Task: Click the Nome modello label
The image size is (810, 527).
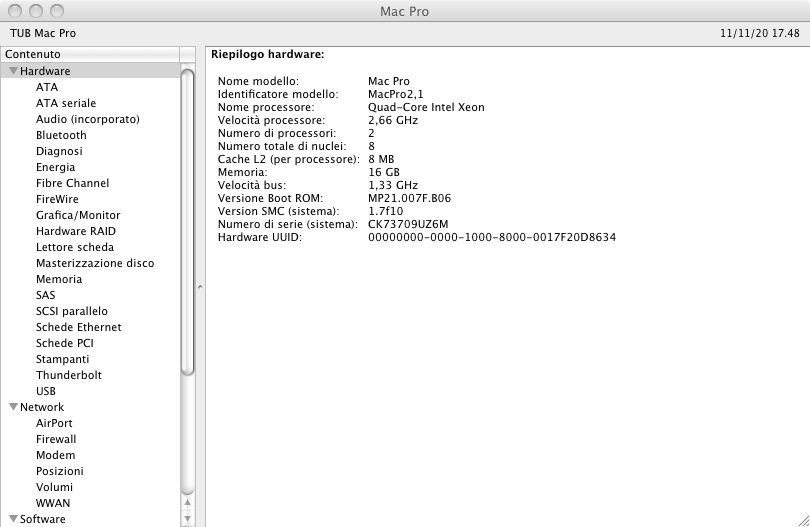Action: 258,81
